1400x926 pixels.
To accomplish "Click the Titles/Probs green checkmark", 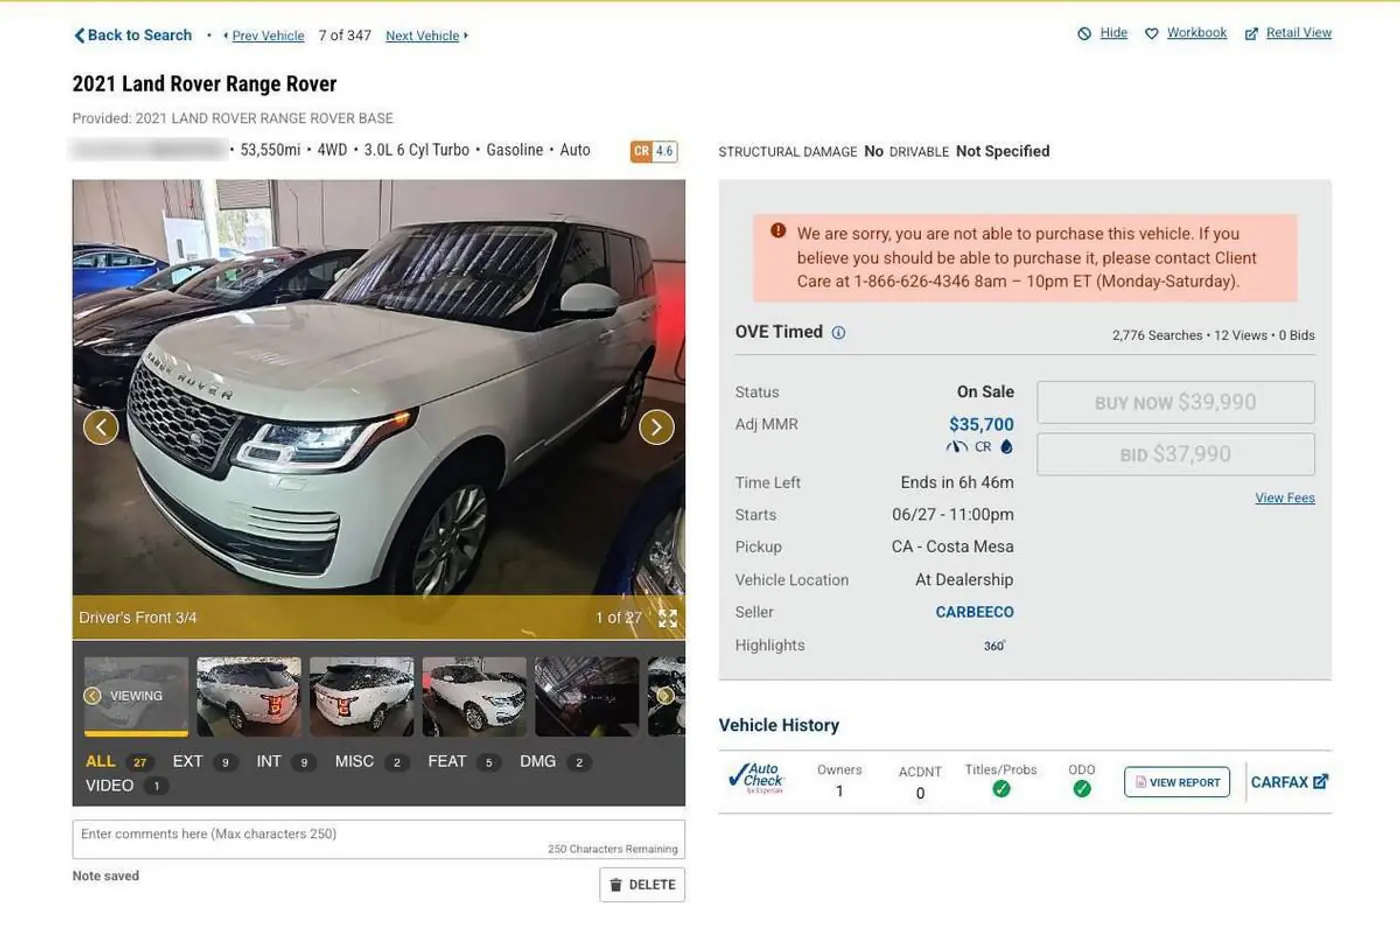I will (x=1001, y=789).
